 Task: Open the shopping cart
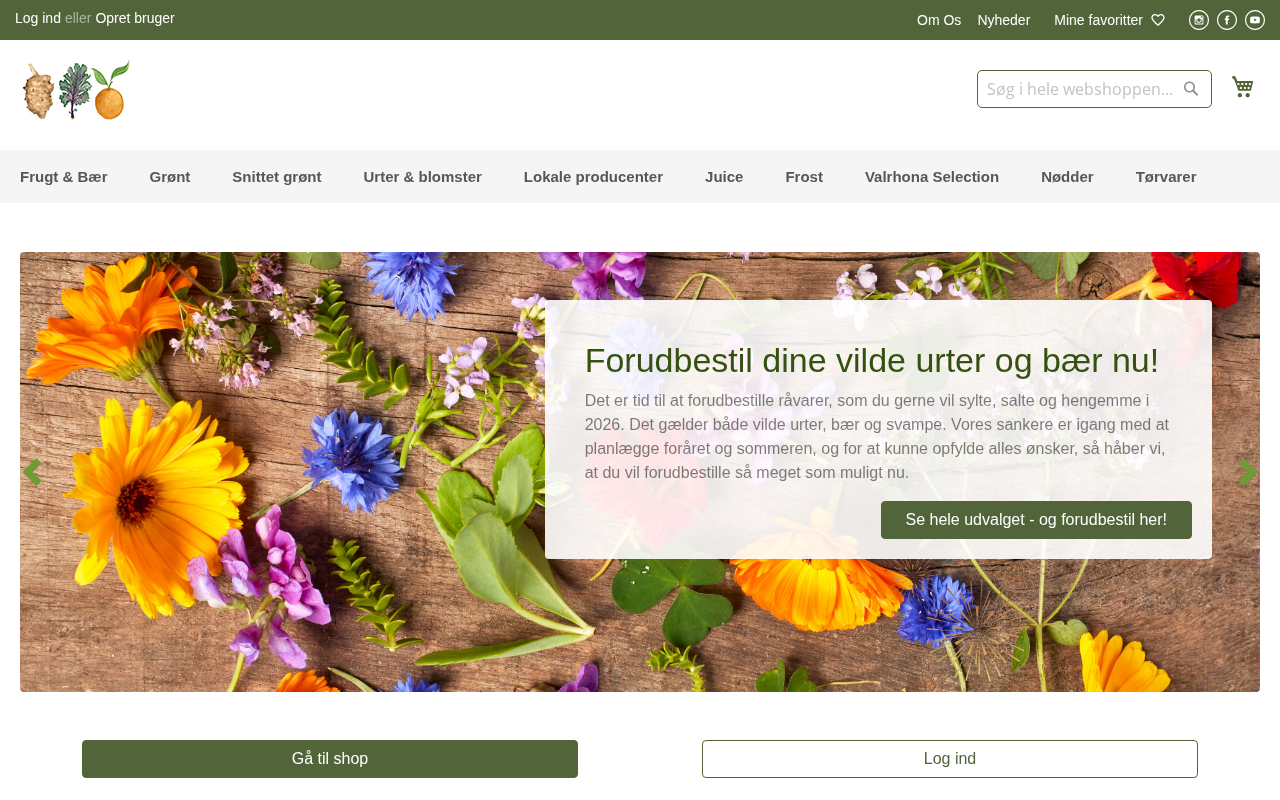pyautogui.click(x=1243, y=87)
